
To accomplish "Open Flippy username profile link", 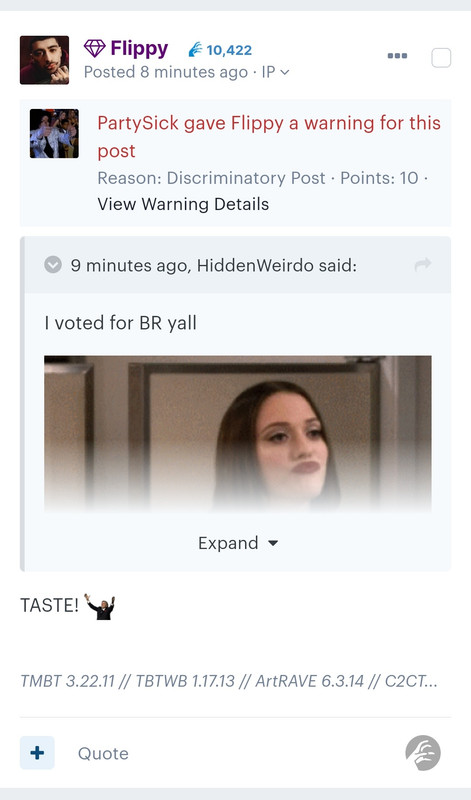I will [139, 48].
